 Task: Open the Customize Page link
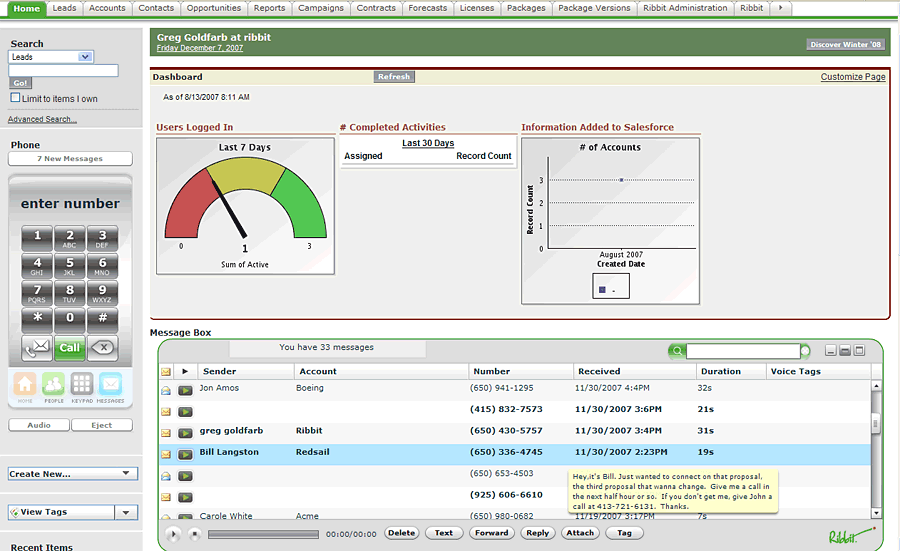point(853,77)
